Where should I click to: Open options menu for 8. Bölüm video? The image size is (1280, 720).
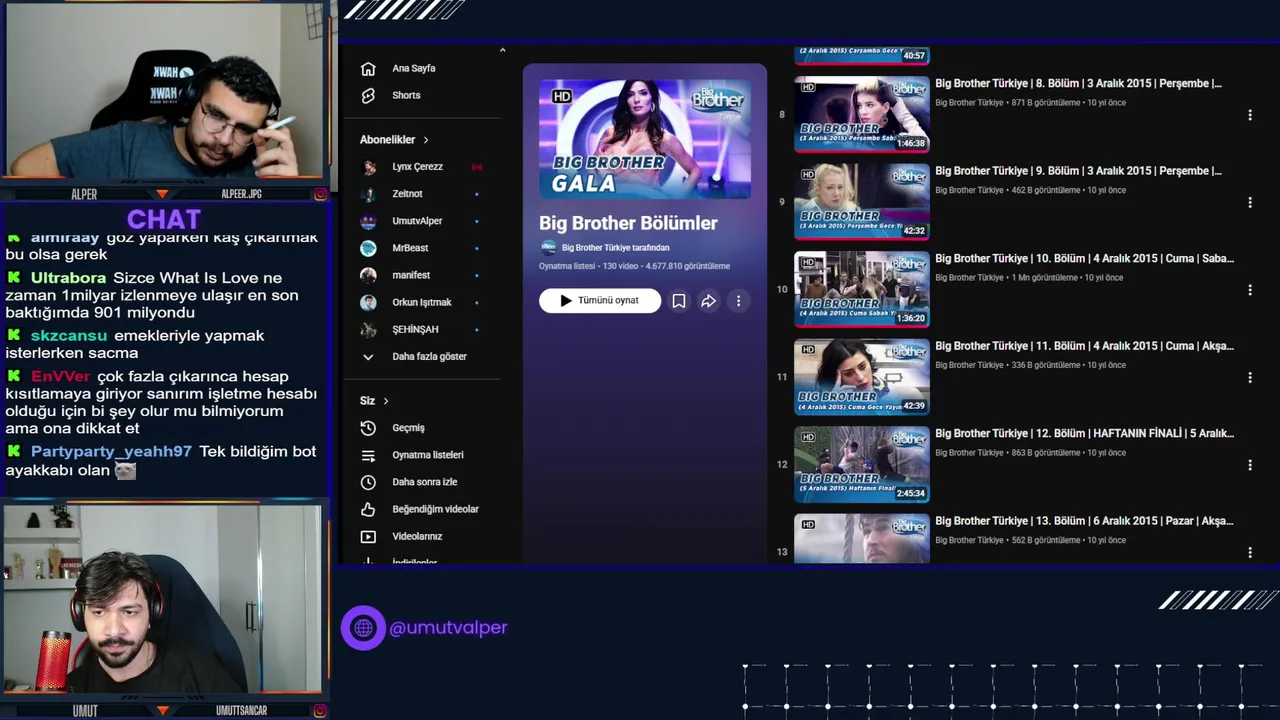pyautogui.click(x=1249, y=115)
